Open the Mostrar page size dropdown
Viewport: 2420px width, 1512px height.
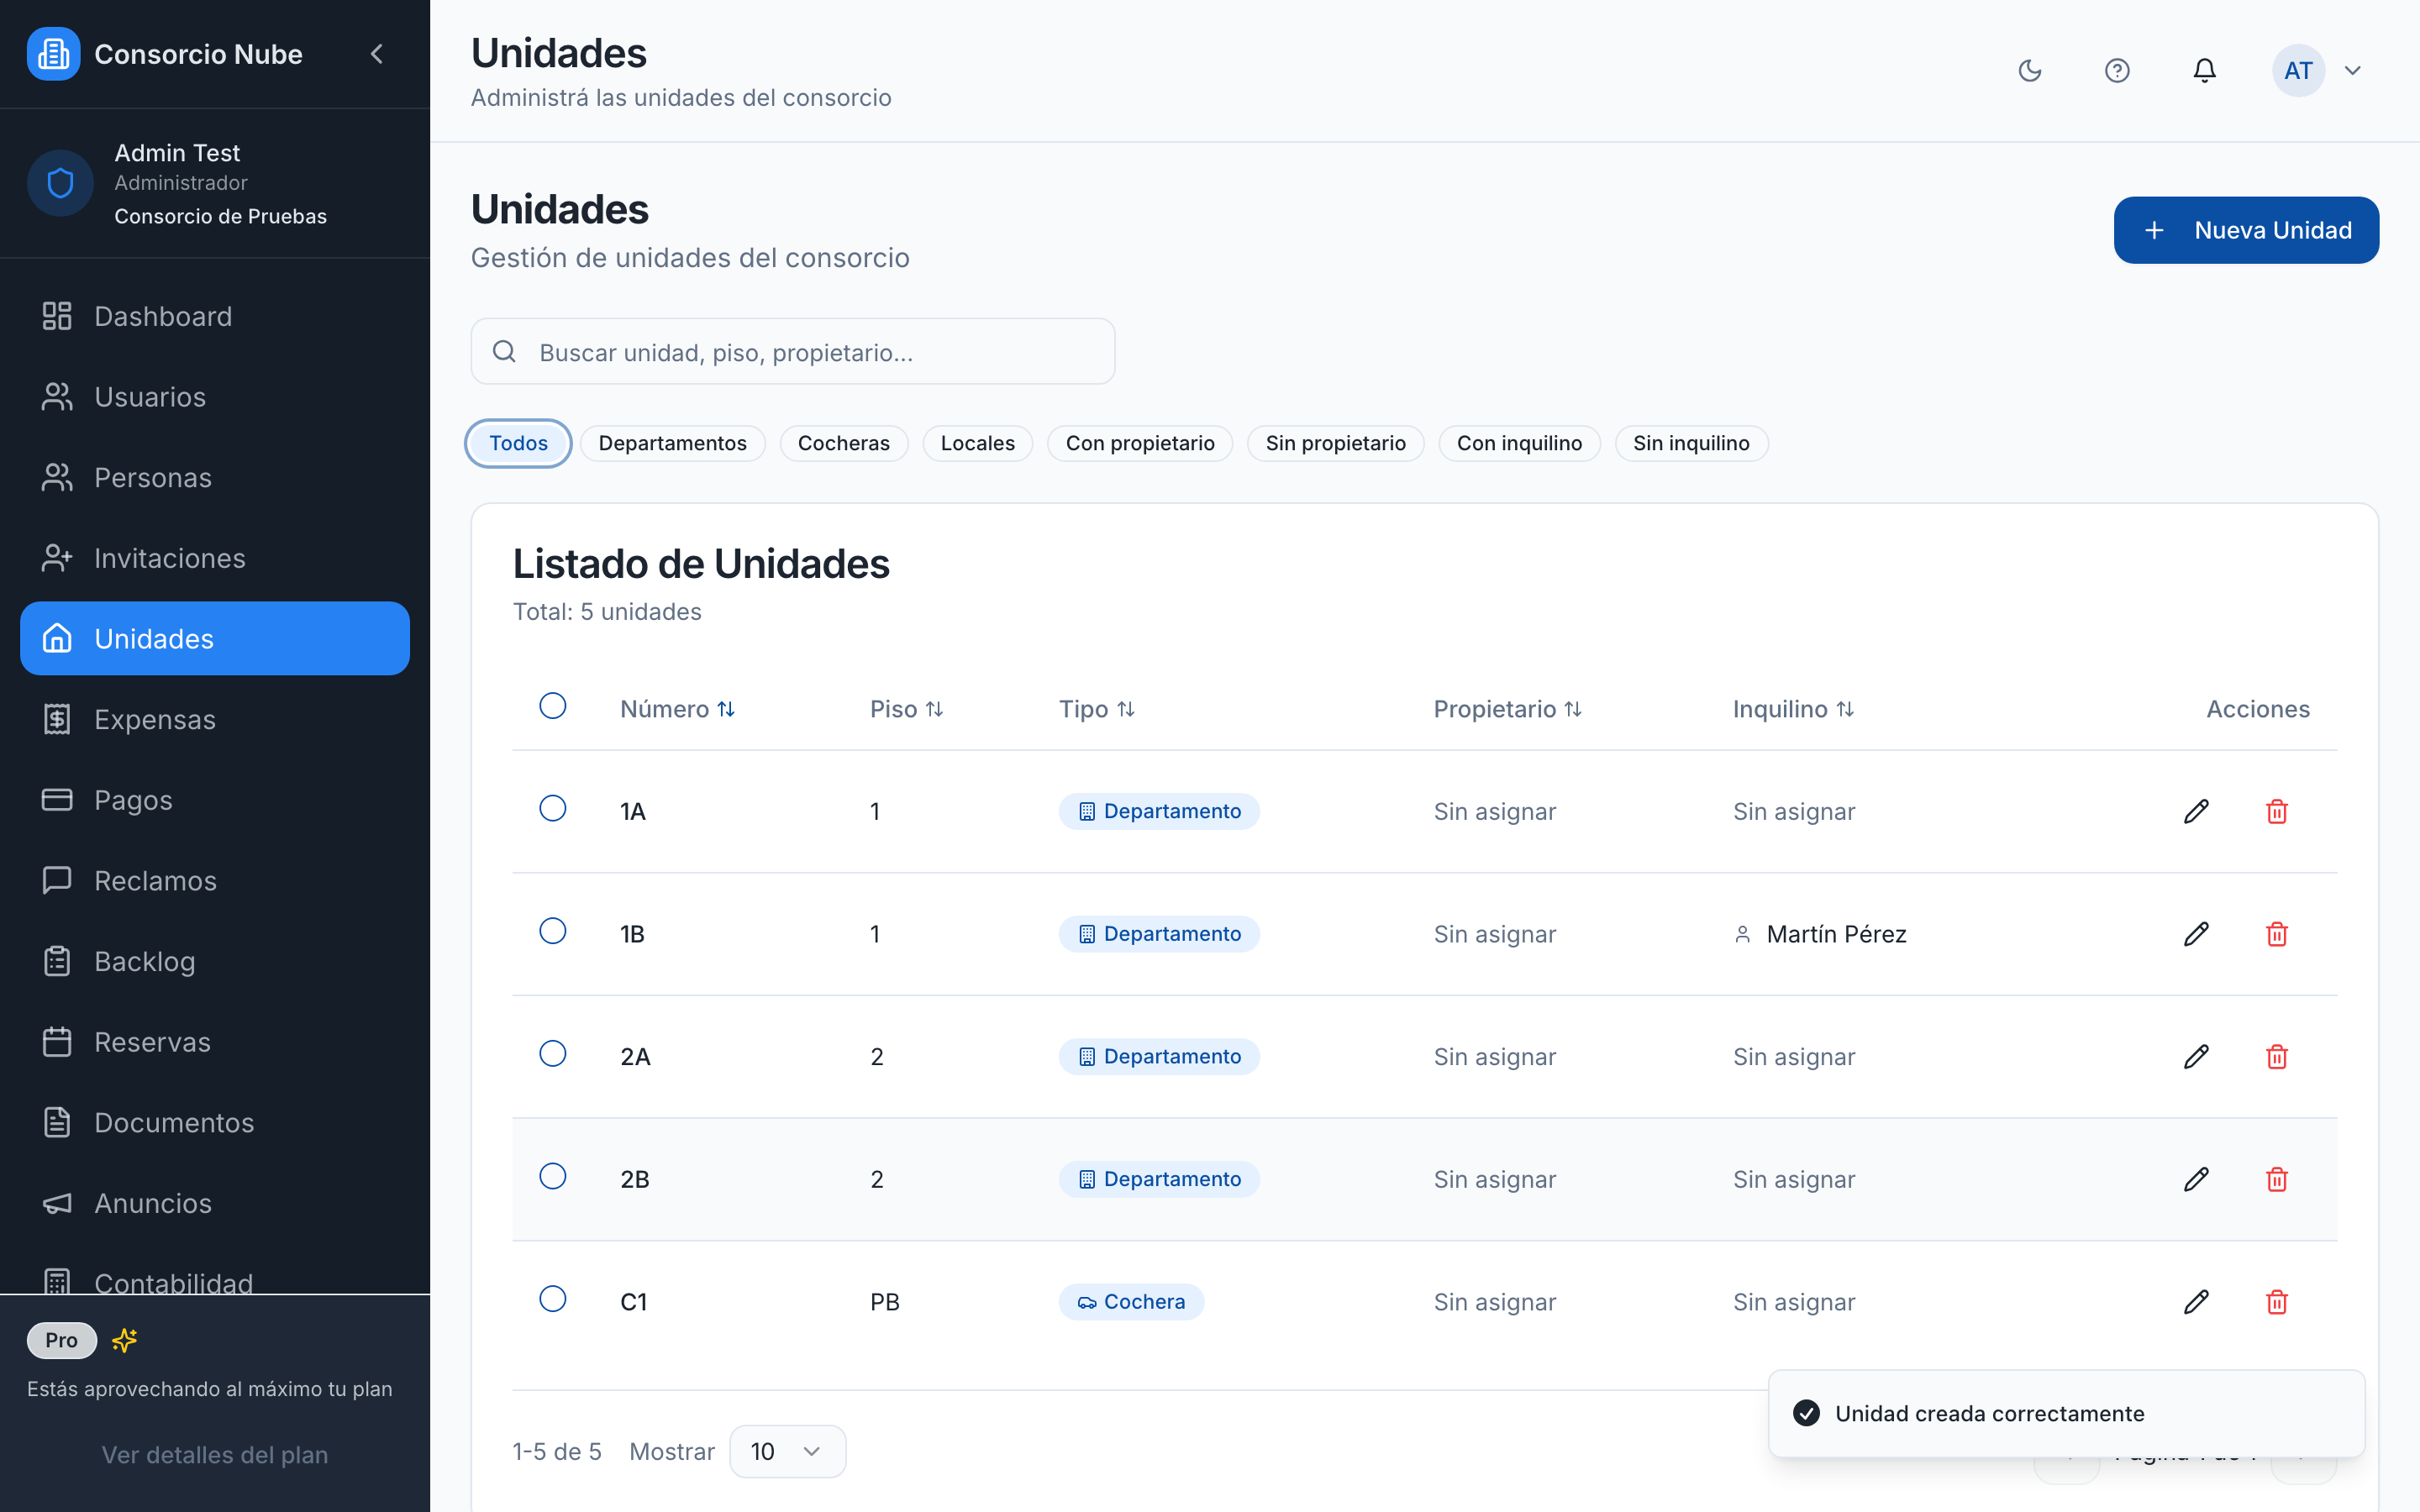point(787,1451)
